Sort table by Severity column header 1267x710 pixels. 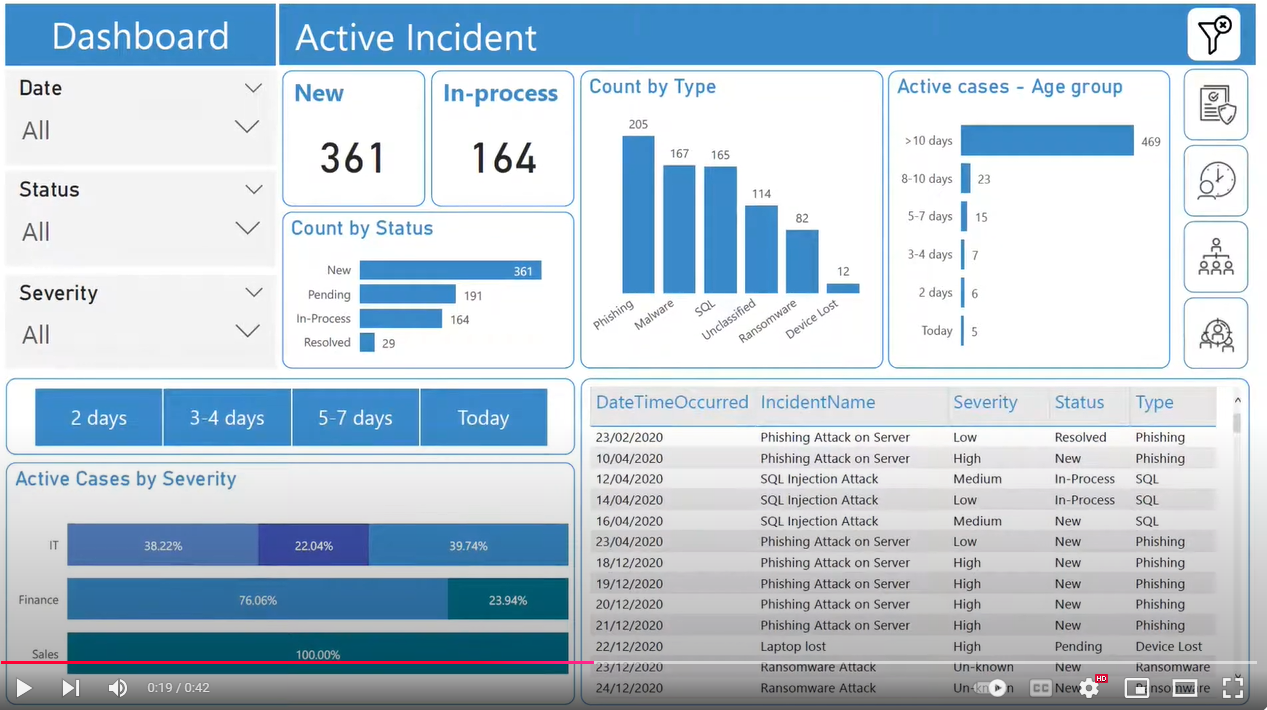pyautogui.click(x=985, y=403)
